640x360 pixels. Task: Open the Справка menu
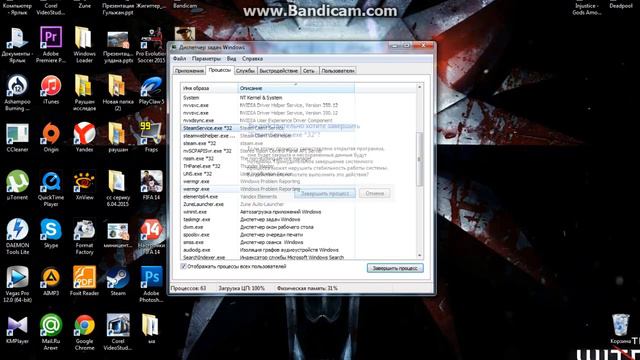point(252,58)
